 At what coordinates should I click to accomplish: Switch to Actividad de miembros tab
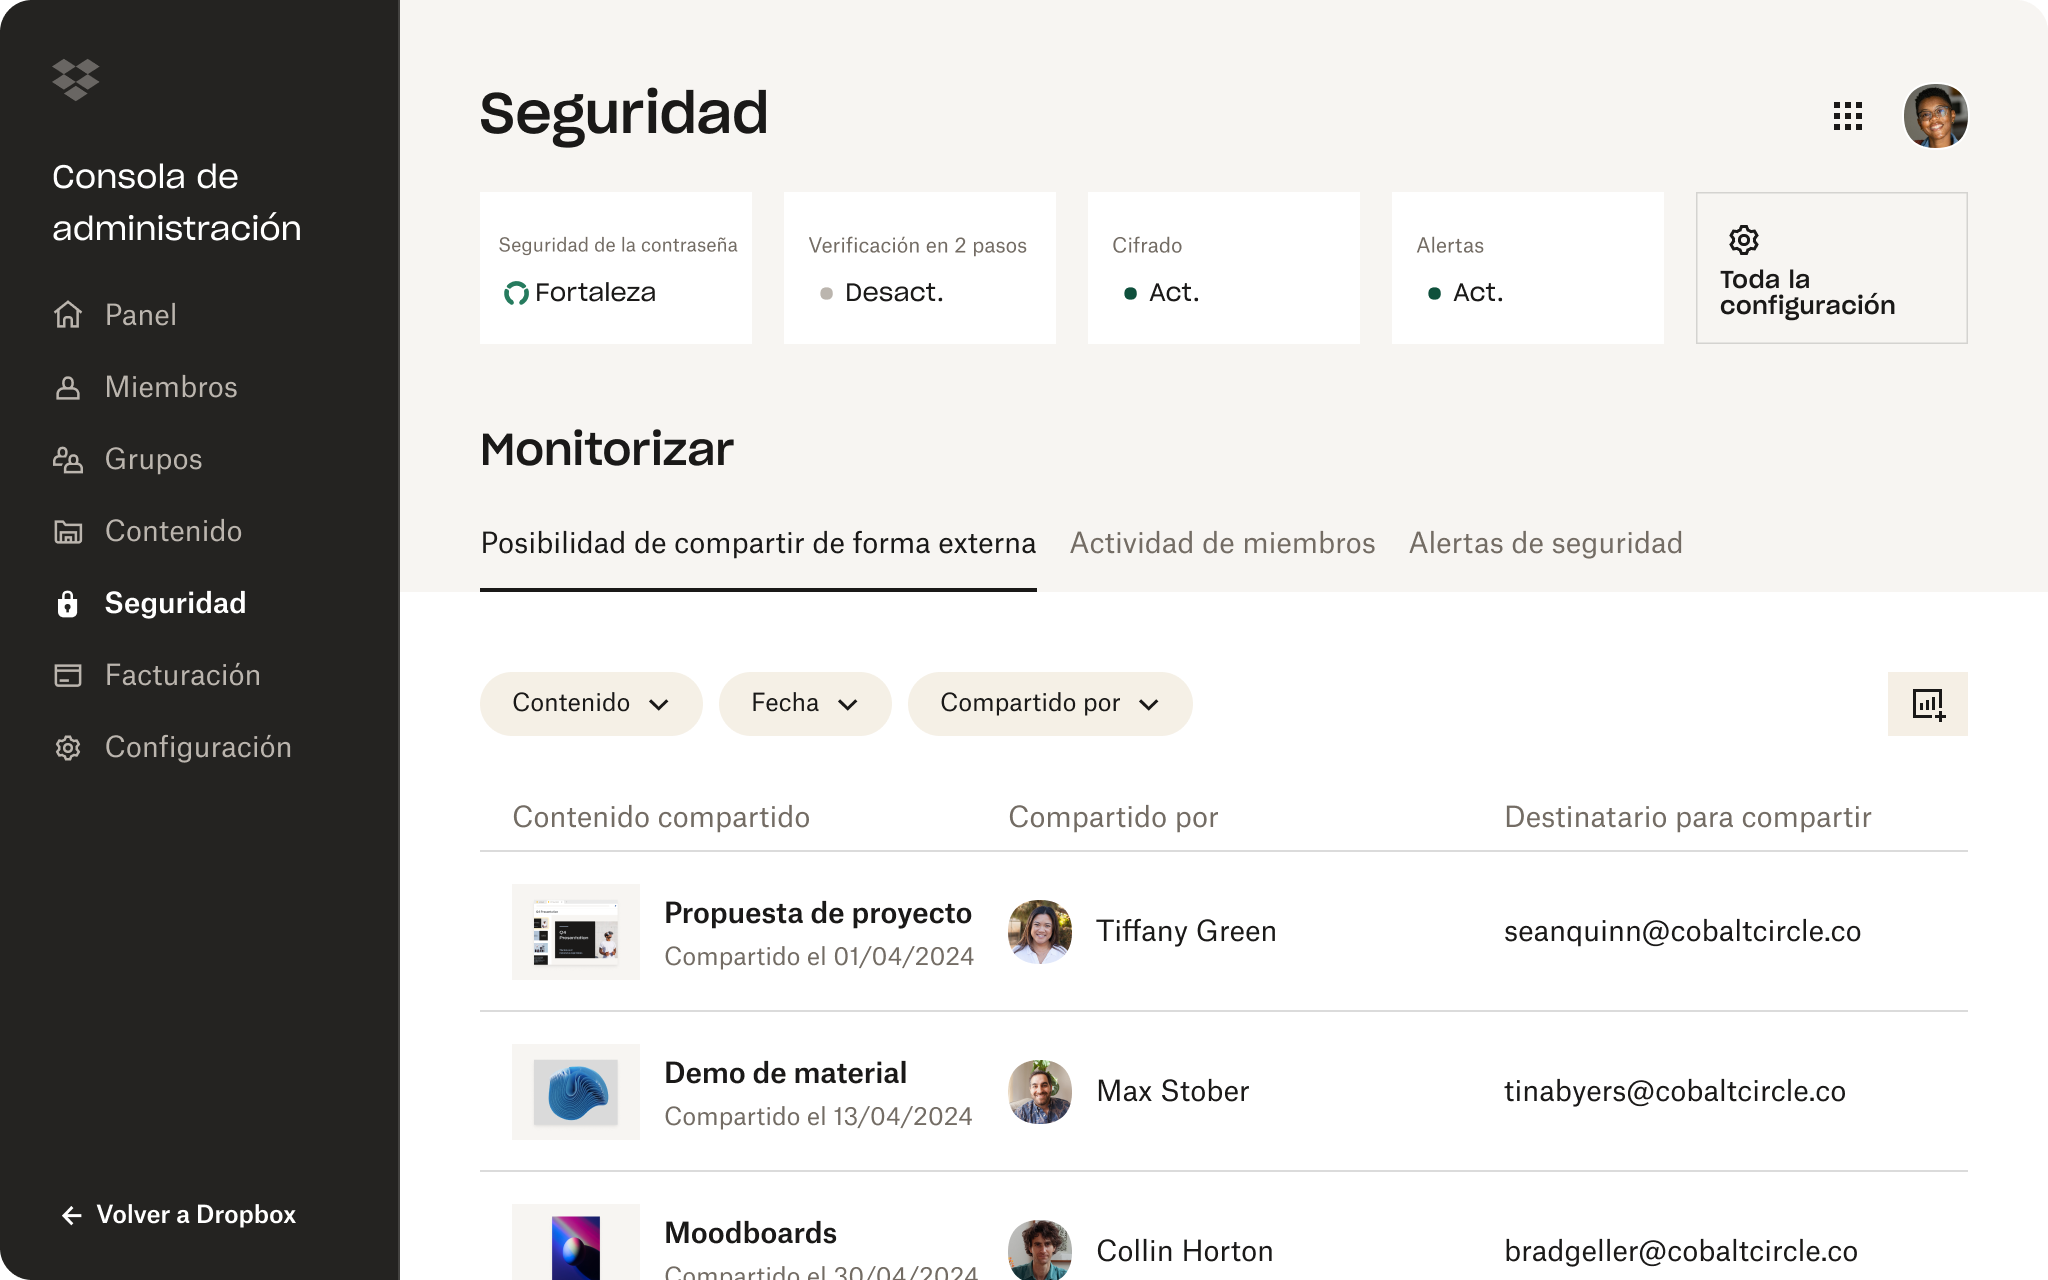1222,543
